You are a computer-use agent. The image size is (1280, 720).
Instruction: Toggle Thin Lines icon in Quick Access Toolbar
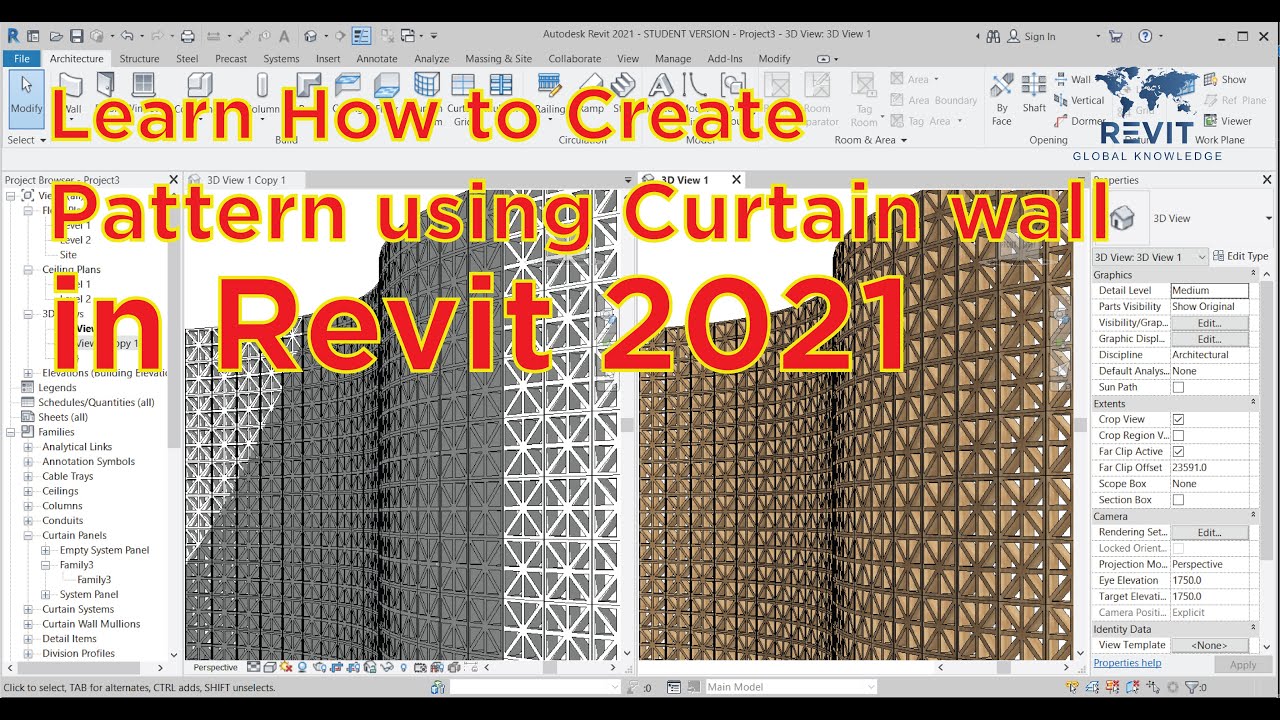(361, 36)
